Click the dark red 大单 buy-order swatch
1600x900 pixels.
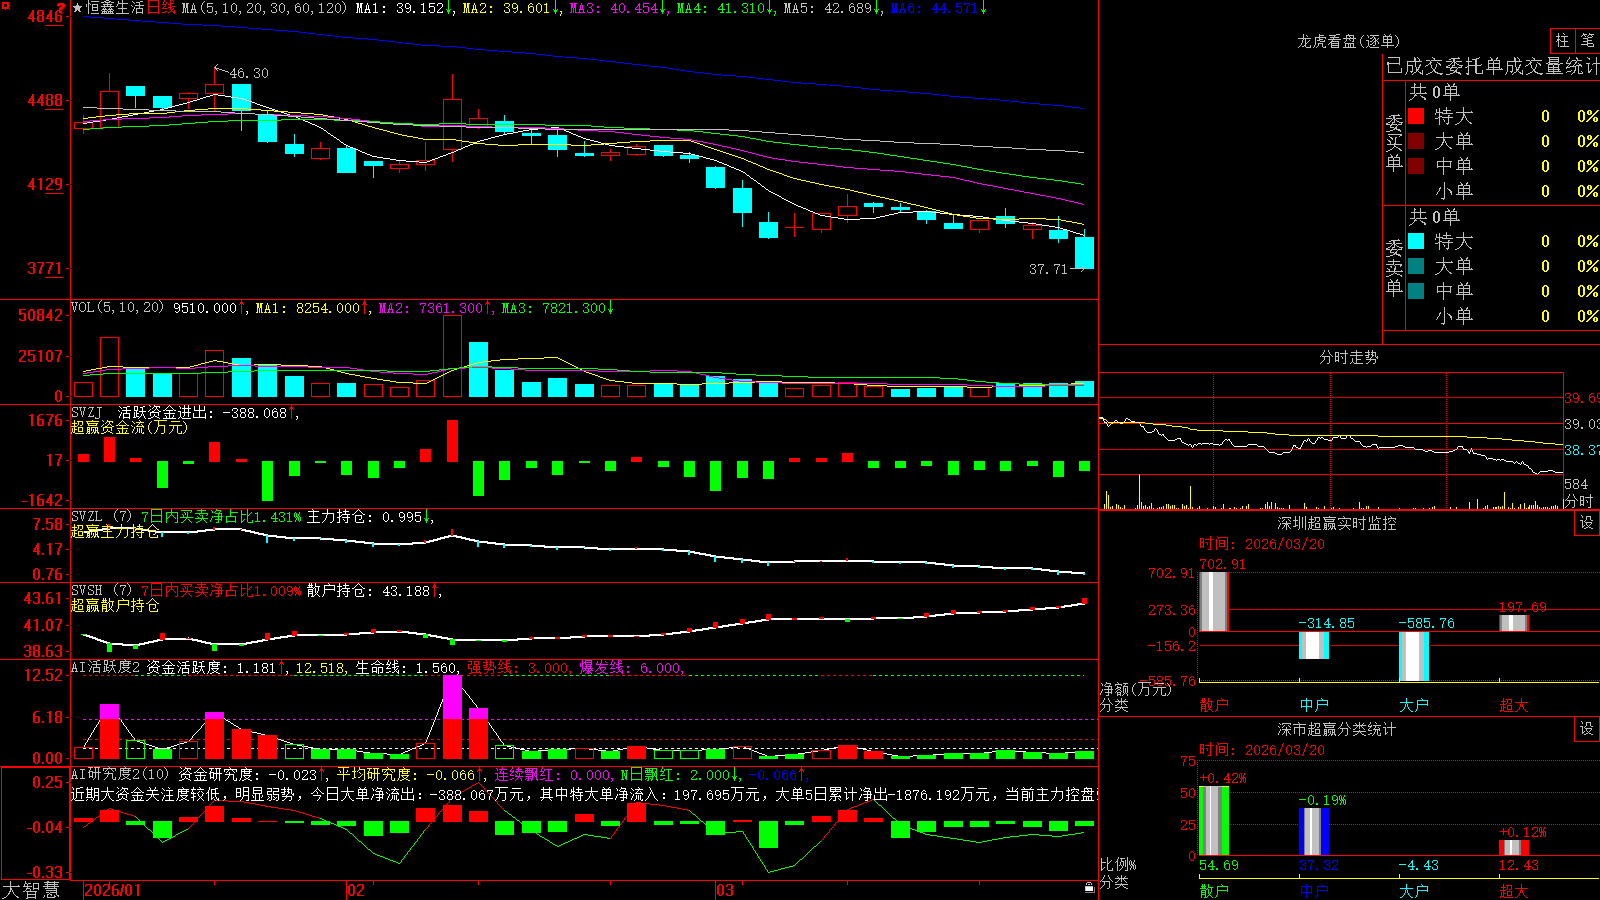1416,141
